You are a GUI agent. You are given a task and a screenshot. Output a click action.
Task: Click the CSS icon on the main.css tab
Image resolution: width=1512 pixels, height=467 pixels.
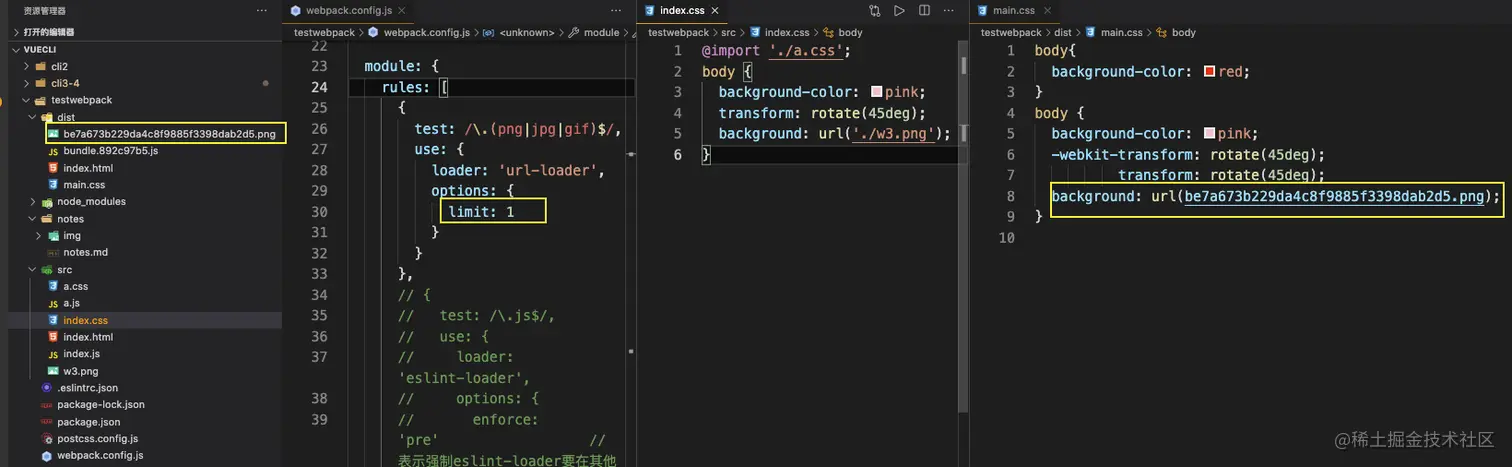[983, 10]
